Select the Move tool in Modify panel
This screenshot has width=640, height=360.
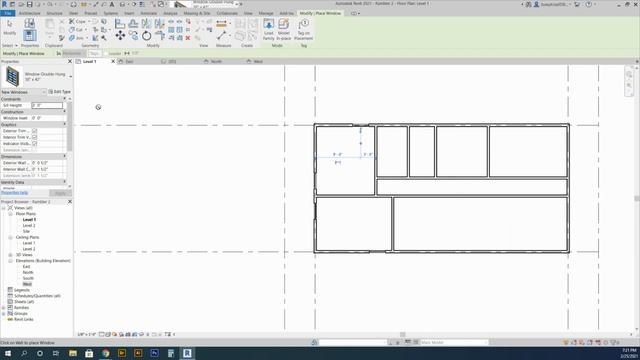(120, 36)
